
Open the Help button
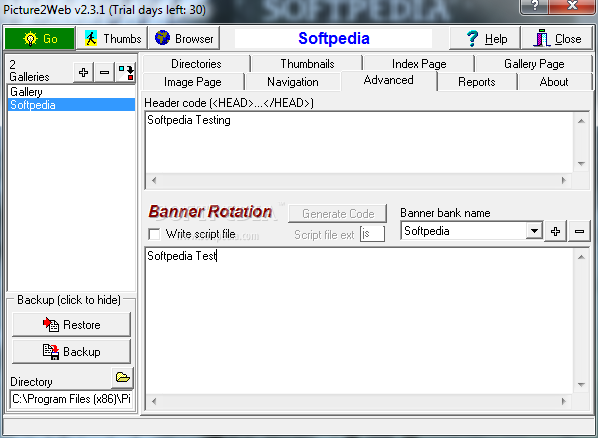[x=485, y=39]
